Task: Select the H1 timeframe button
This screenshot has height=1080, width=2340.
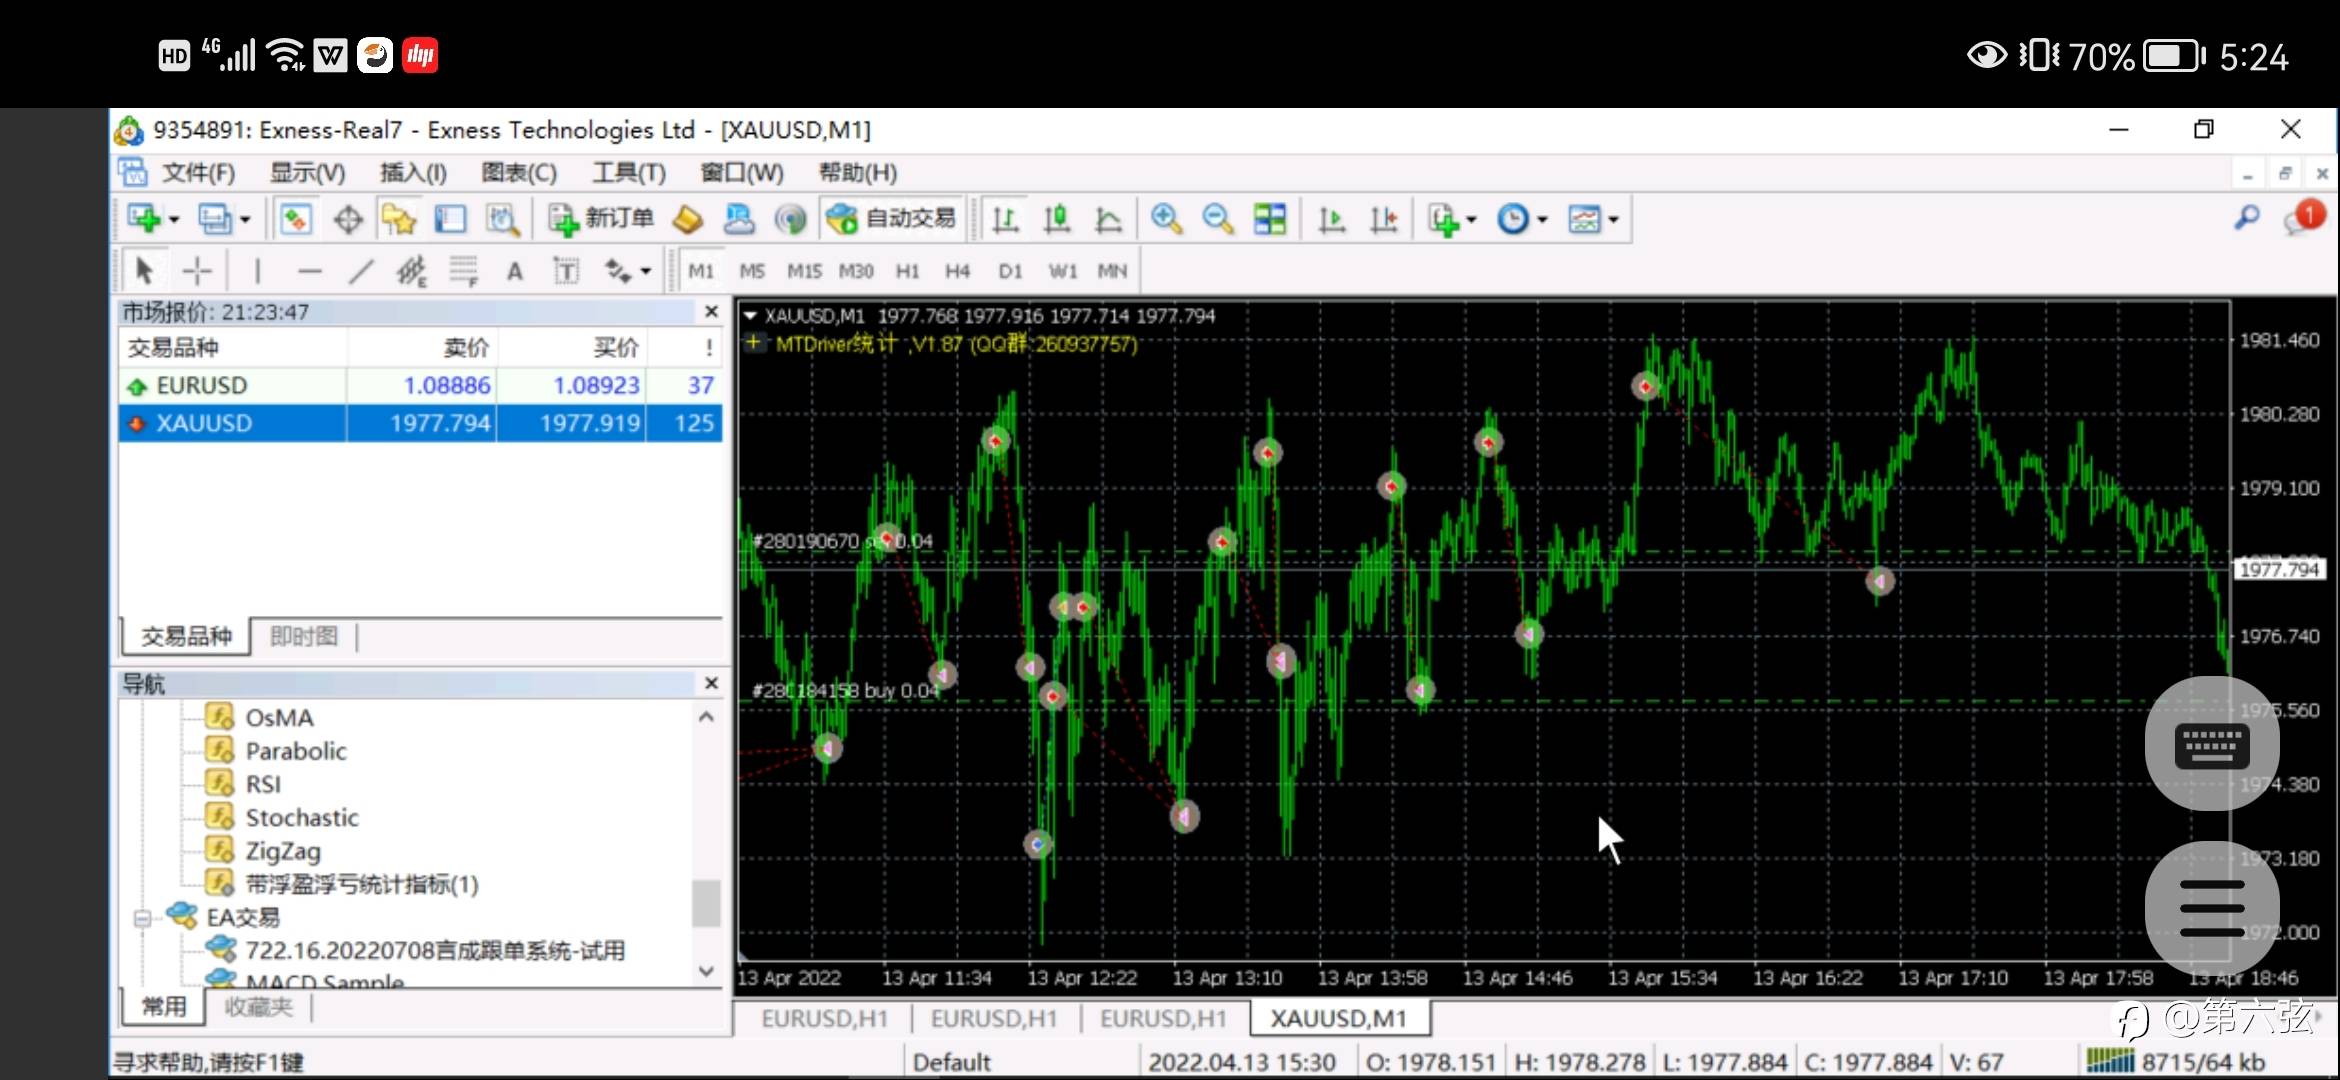Action: [907, 271]
